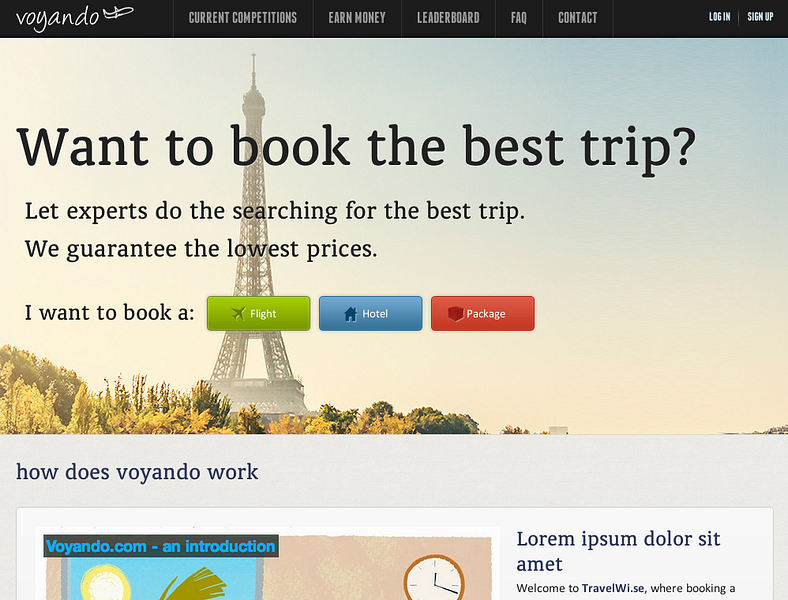Click the 'Voyando.com - an introduction' video title
This screenshot has height=600, width=788.
click(161, 546)
